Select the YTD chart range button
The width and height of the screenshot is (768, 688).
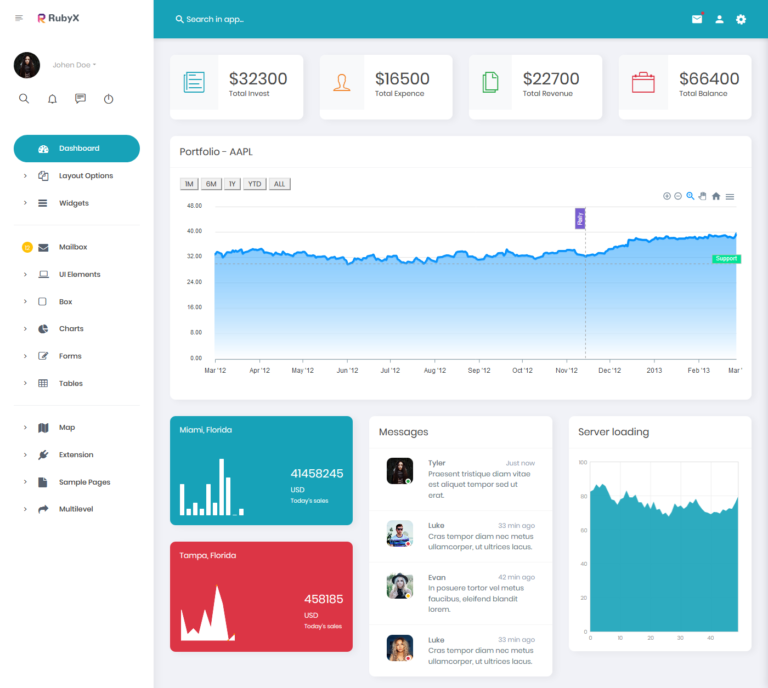255,184
